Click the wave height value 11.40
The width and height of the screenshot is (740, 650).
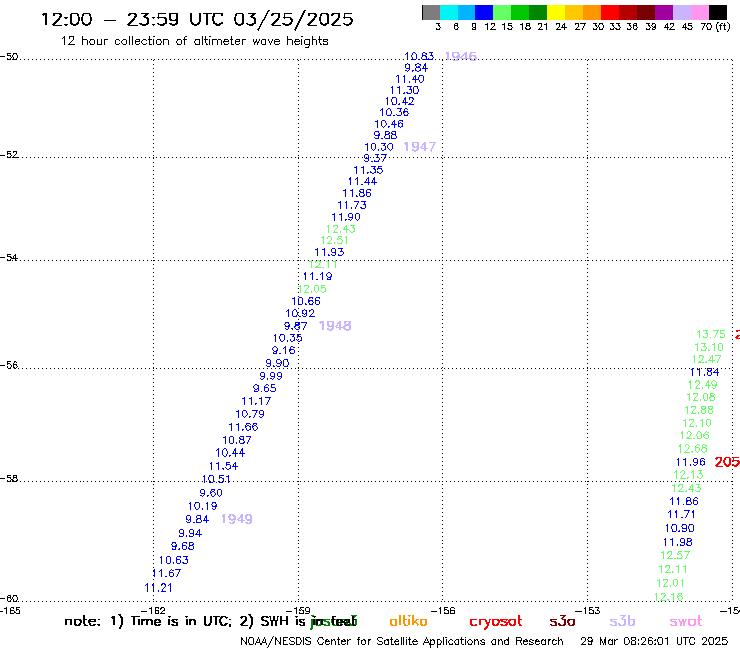point(410,79)
